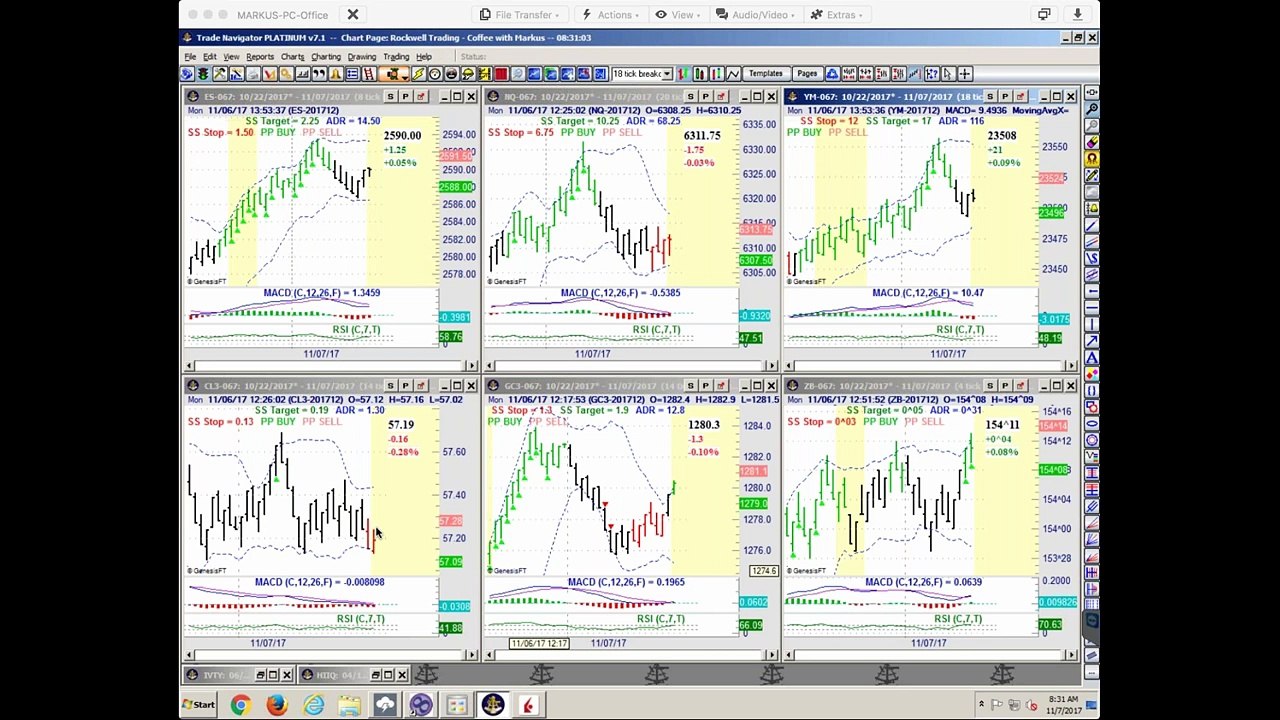Click the printer toolbar icon
1280x720 pixels.
[x=253, y=74]
